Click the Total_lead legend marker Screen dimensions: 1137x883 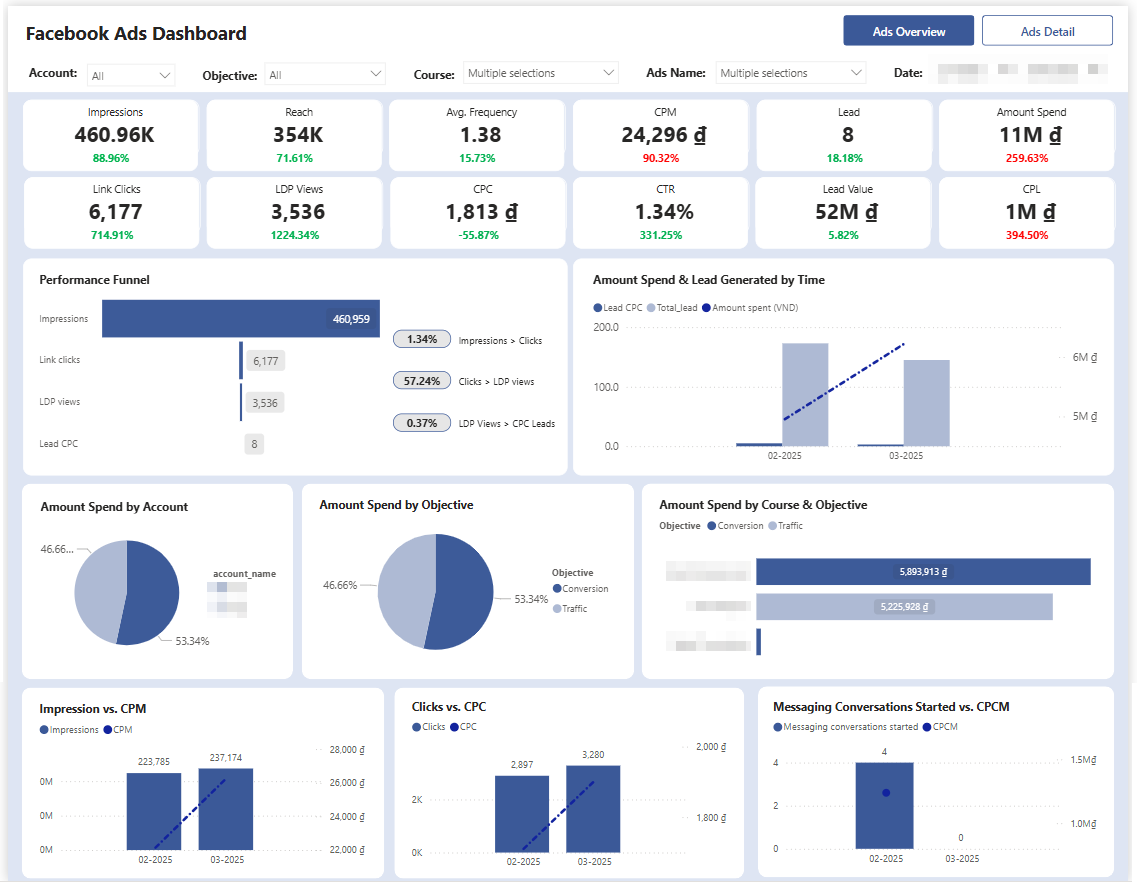[651, 308]
